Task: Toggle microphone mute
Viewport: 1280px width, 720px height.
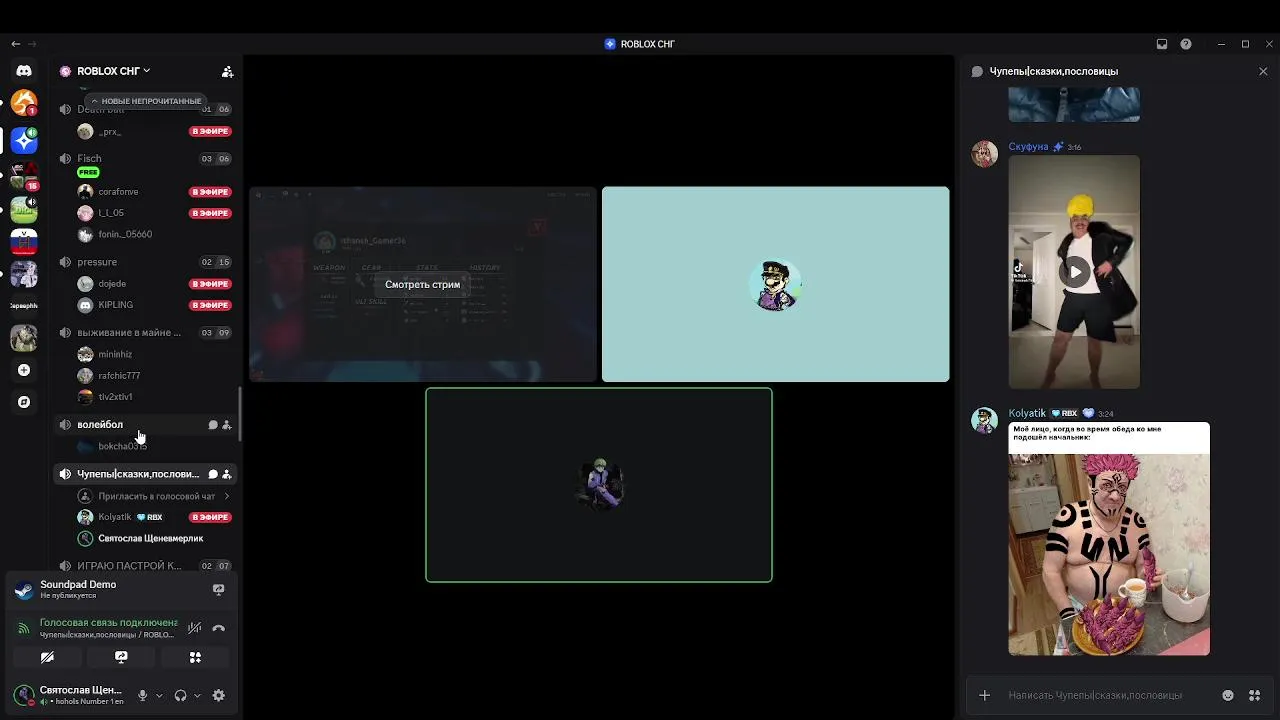Action: coord(142,695)
